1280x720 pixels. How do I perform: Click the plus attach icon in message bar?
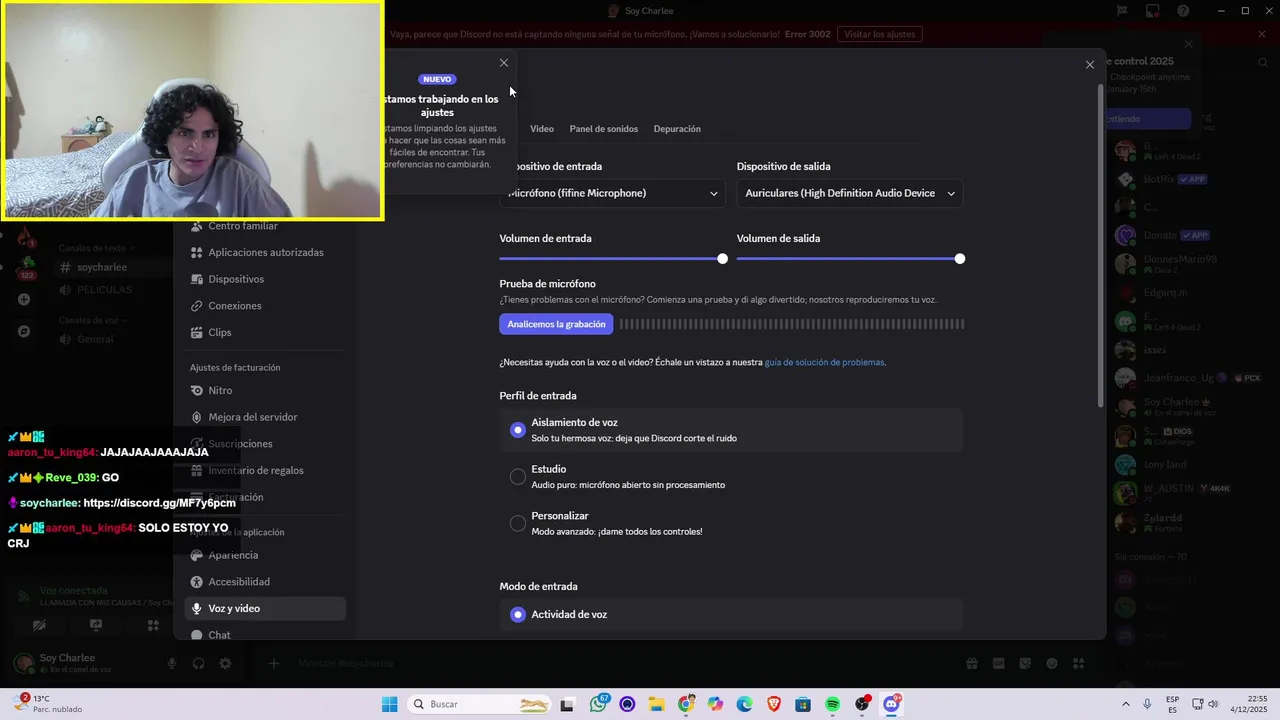pos(273,663)
